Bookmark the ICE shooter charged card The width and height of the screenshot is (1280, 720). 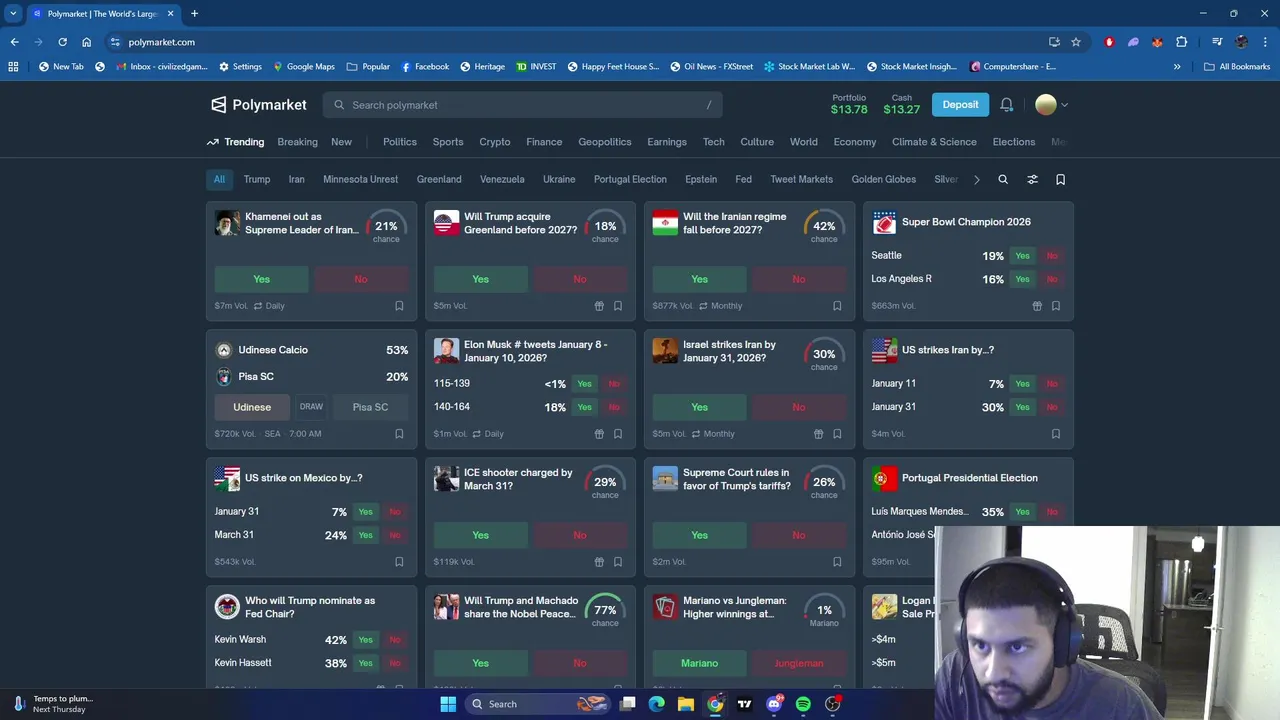click(618, 562)
